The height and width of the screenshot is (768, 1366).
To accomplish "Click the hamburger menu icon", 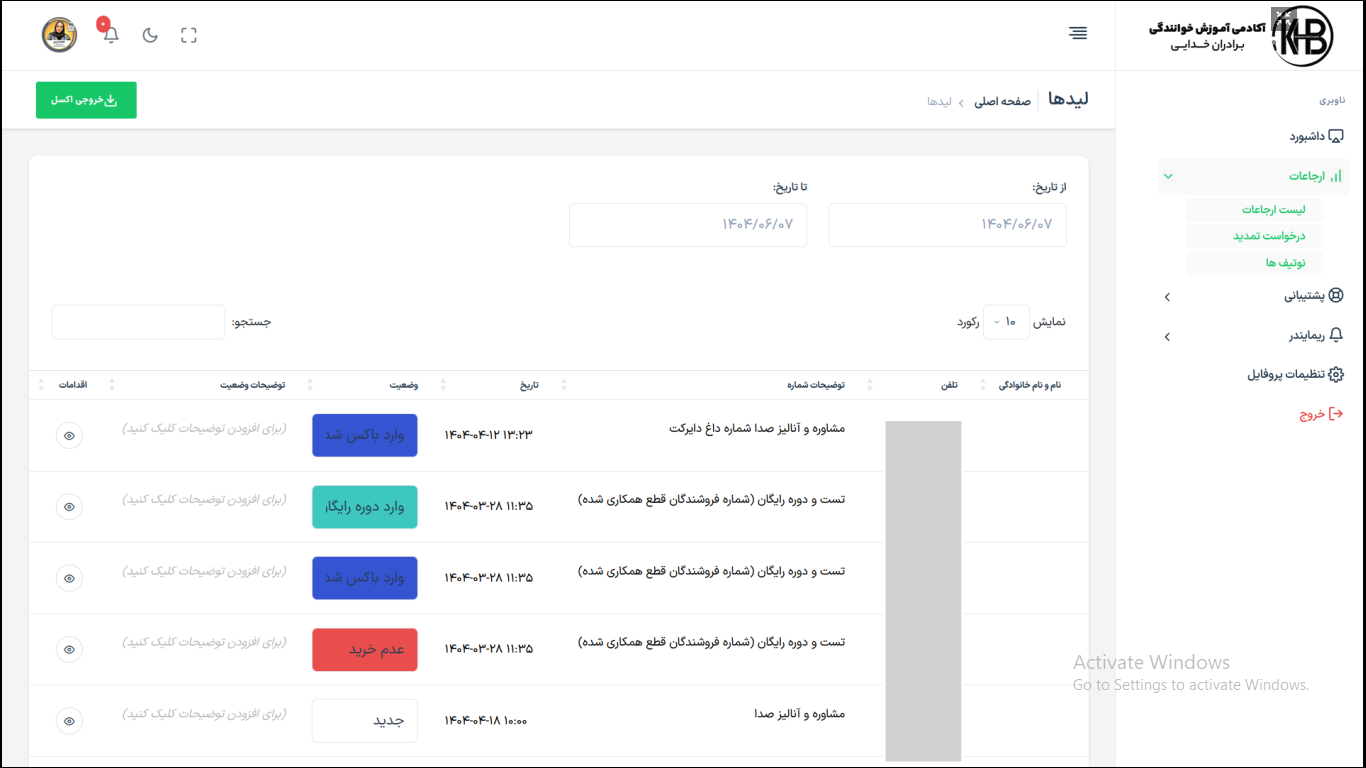I will [x=1077, y=34].
